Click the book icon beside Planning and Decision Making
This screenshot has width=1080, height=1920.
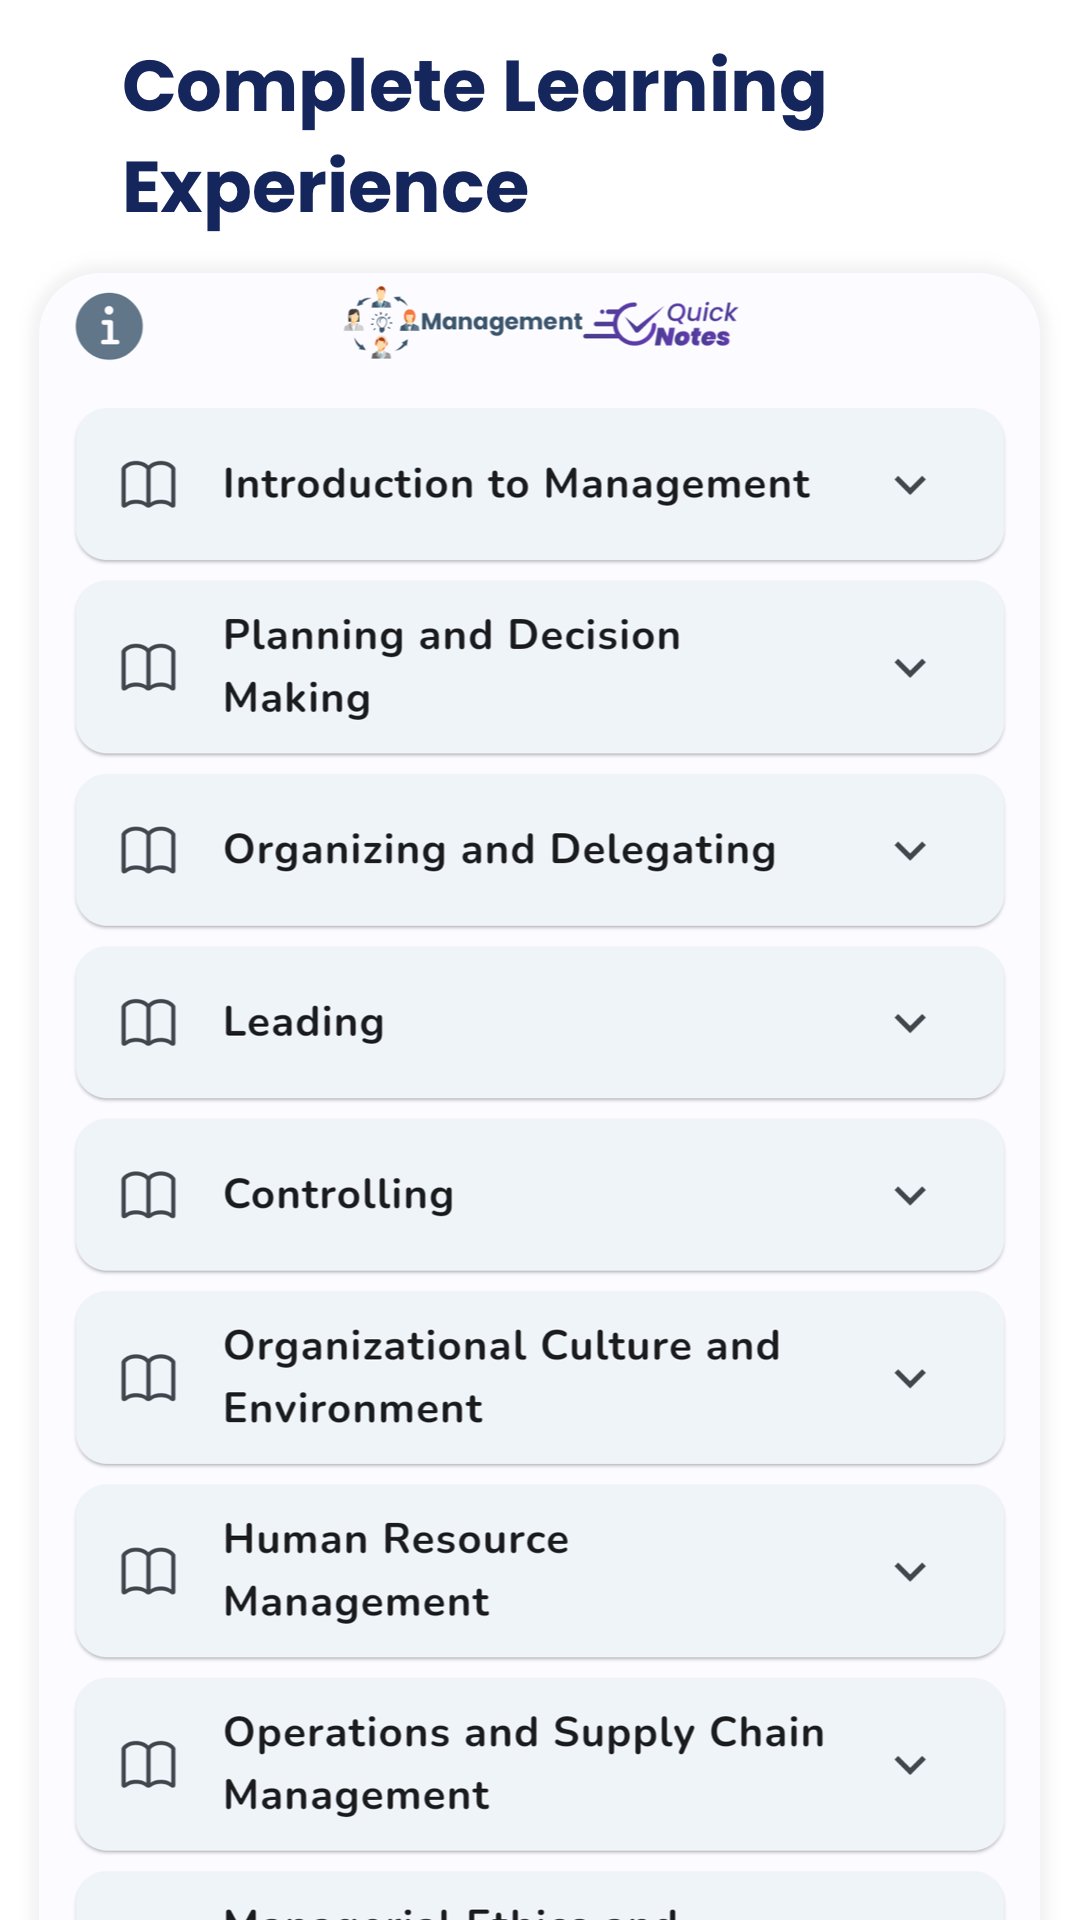point(148,666)
